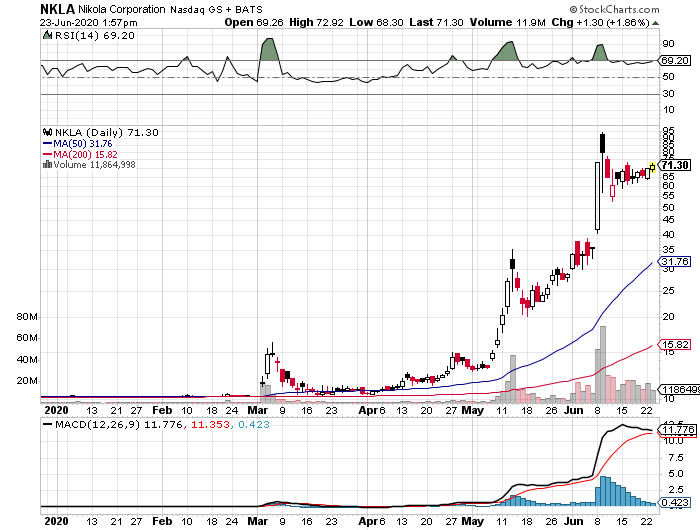Click the Low 68.30 value

click(x=376, y=22)
